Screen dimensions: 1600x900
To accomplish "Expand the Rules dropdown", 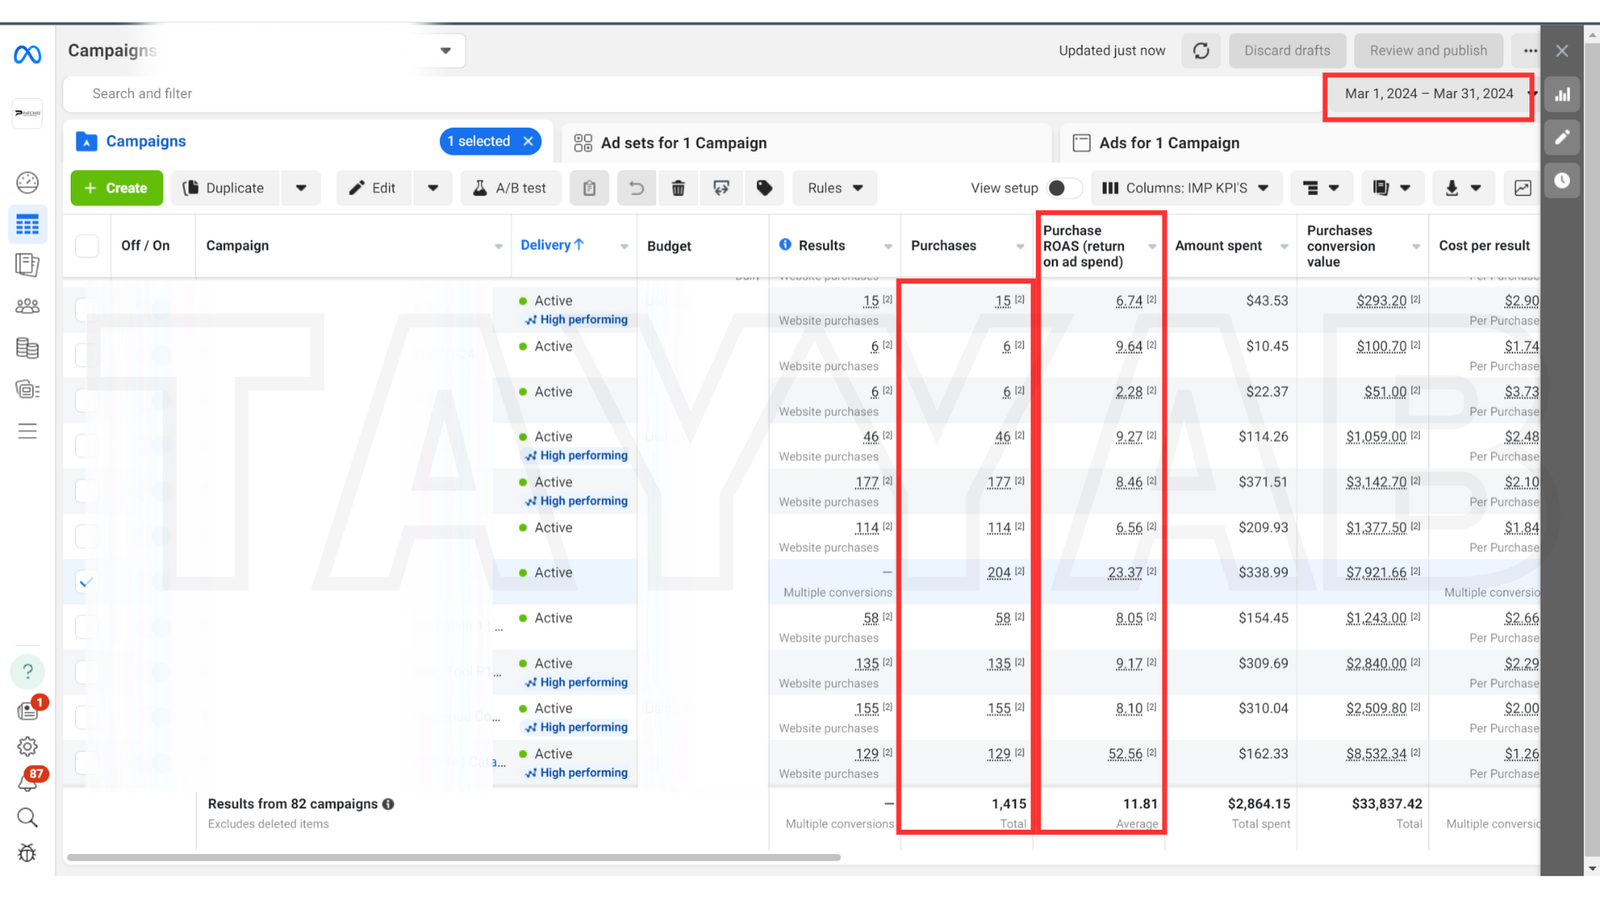I will [835, 188].
